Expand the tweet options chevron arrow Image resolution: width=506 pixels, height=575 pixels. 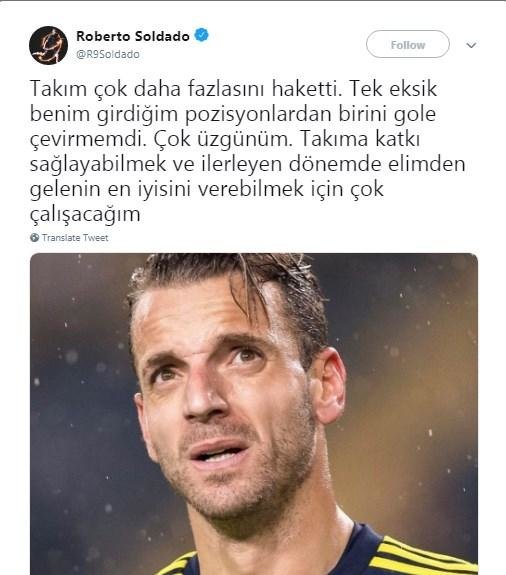pos(471,45)
